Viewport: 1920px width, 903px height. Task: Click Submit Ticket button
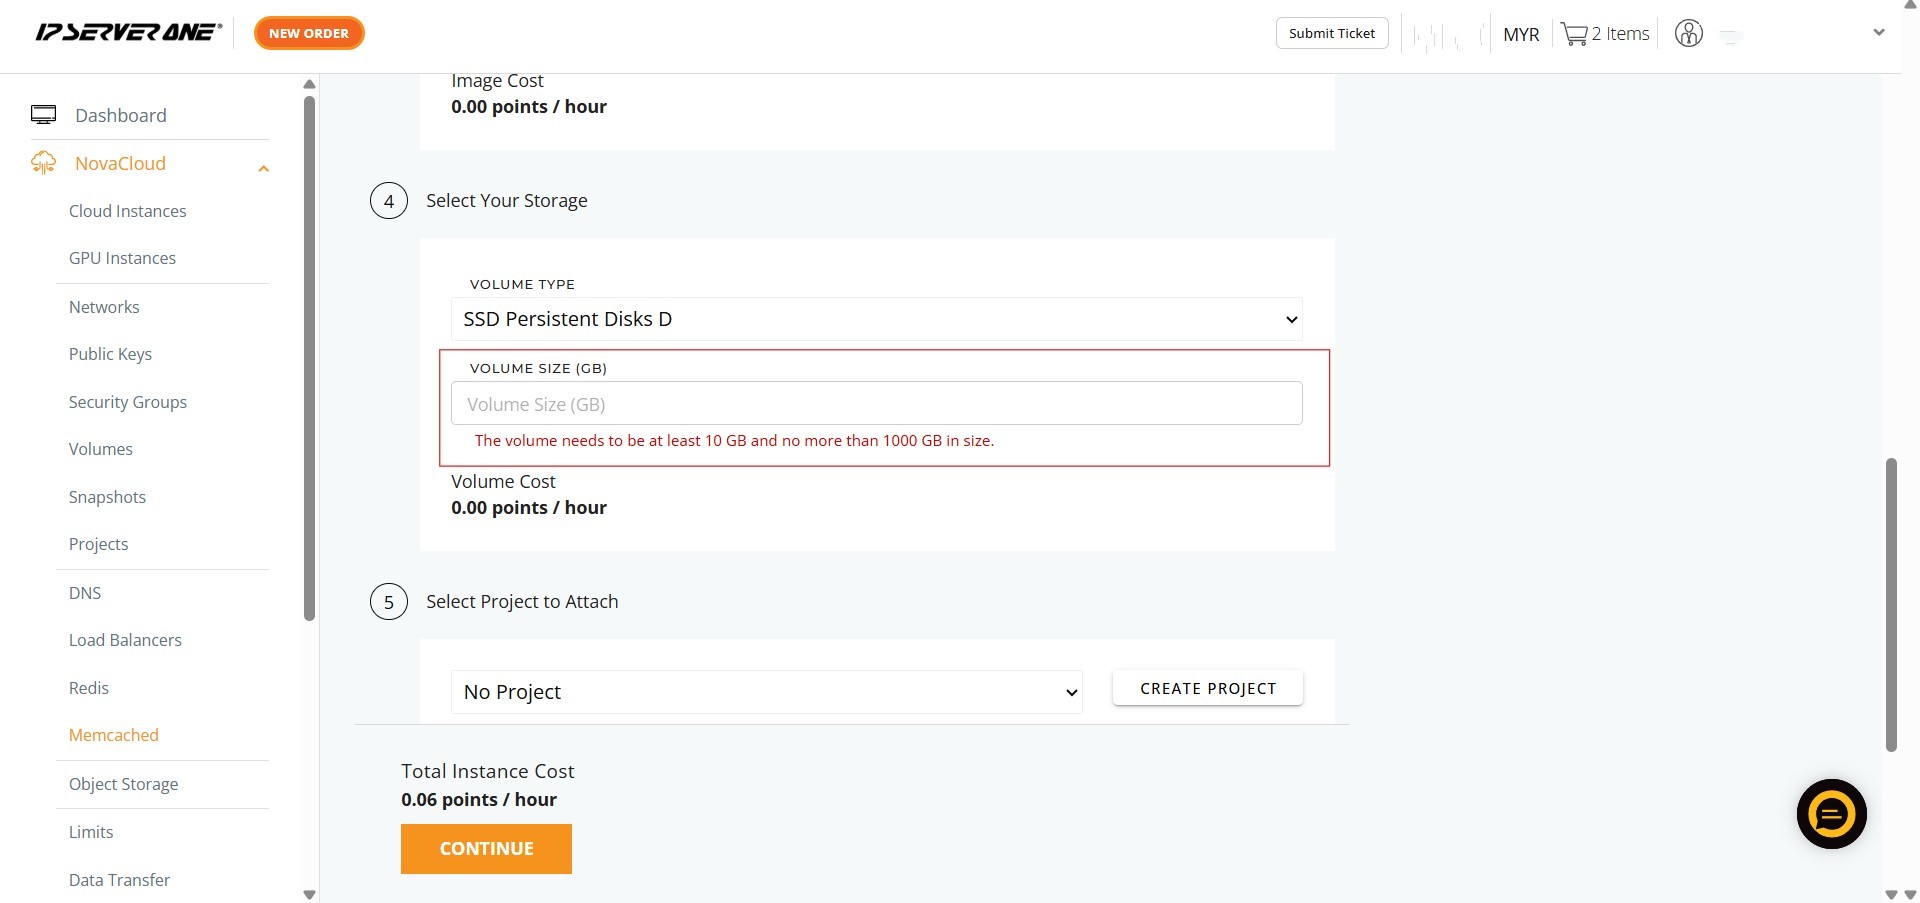[x=1331, y=33]
